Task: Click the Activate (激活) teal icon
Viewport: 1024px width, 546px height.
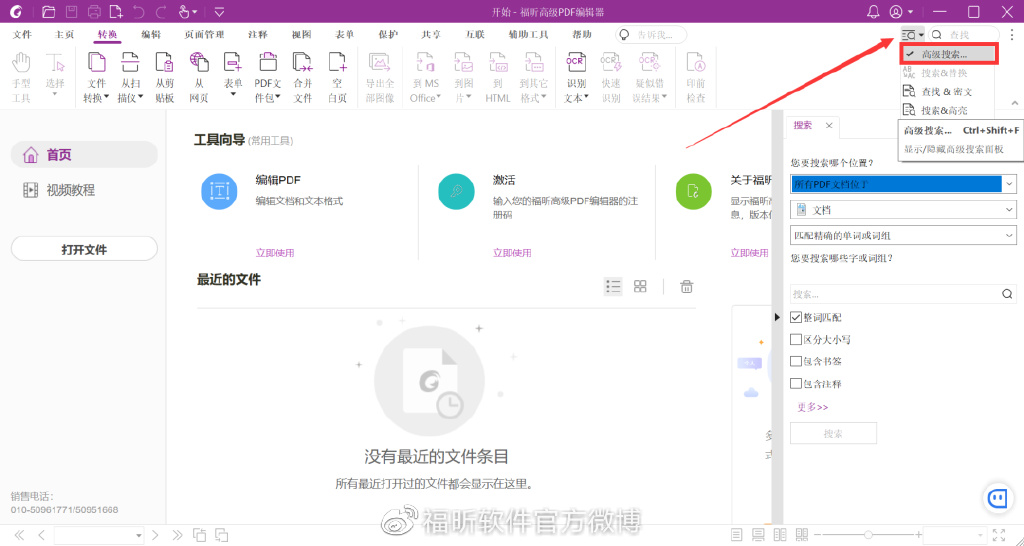Action: (456, 192)
